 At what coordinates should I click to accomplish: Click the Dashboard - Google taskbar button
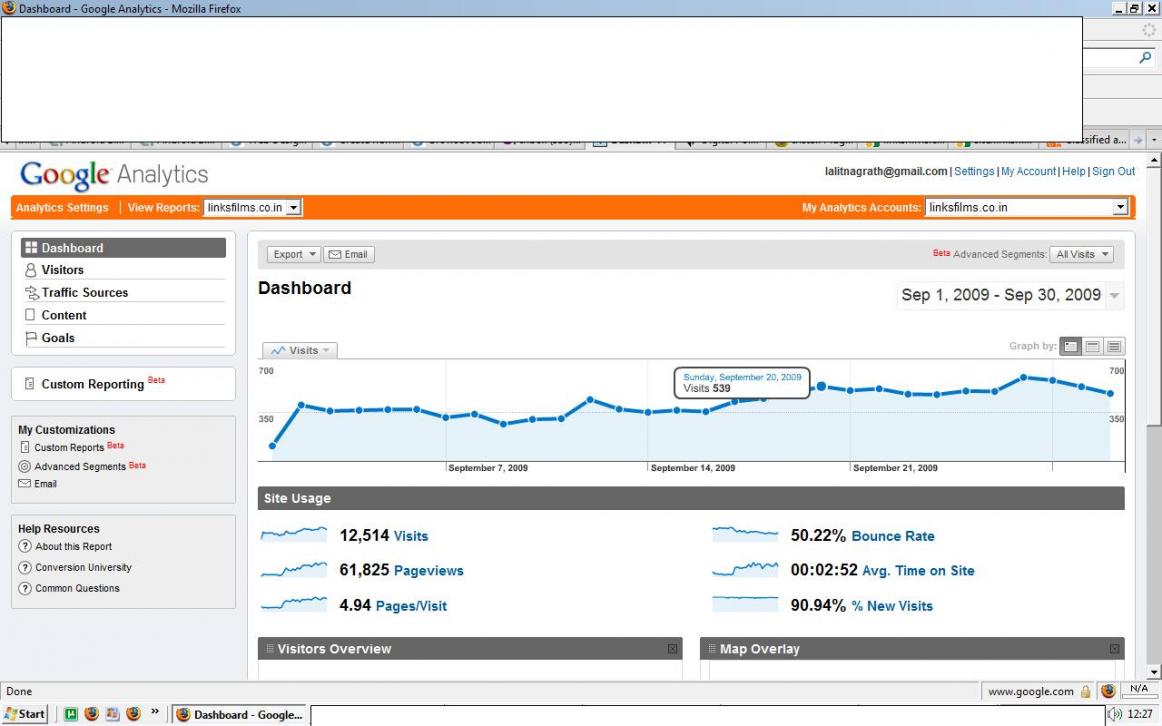click(240, 715)
